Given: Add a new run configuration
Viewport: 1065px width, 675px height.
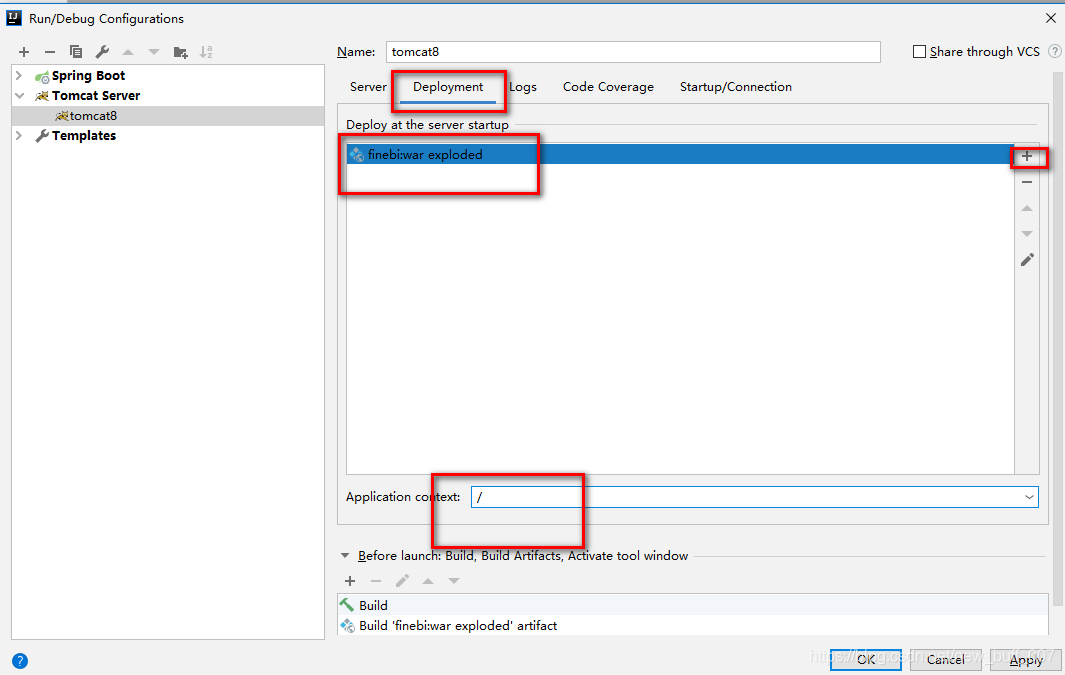Looking at the screenshot, I should 23,51.
